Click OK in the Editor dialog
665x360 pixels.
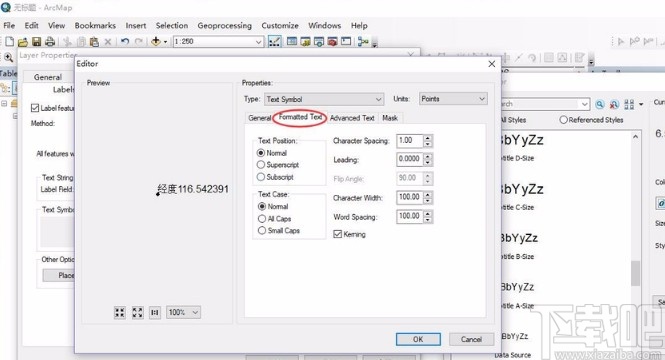click(418, 339)
